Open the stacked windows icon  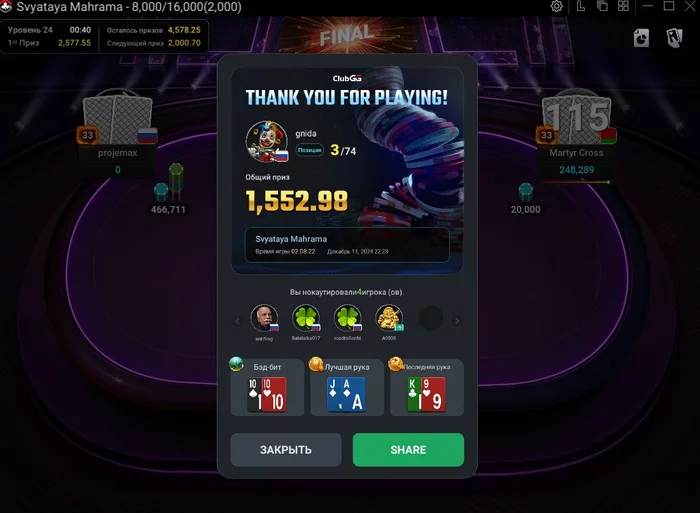(602, 6)
